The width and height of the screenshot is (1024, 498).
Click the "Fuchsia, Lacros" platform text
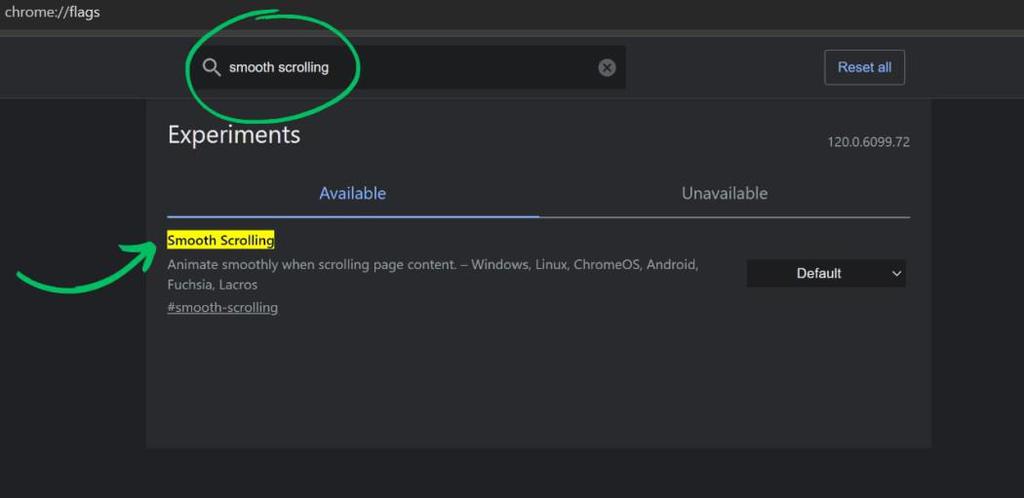click(x=212, y=285)
